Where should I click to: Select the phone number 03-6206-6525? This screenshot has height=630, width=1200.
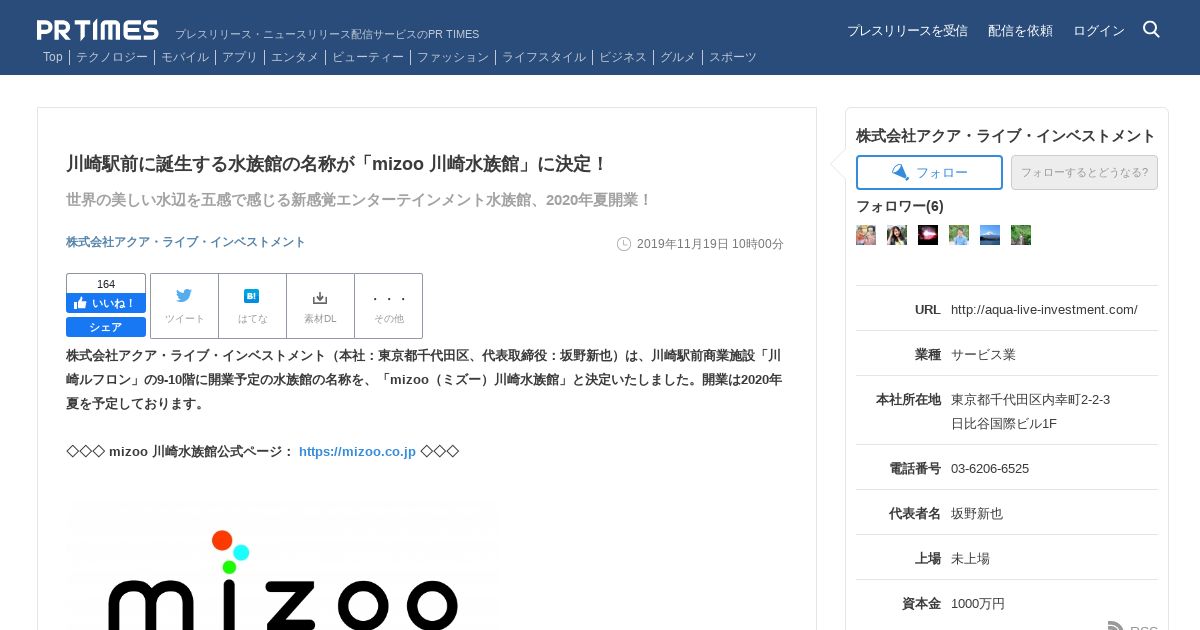(x=990, y=468)
